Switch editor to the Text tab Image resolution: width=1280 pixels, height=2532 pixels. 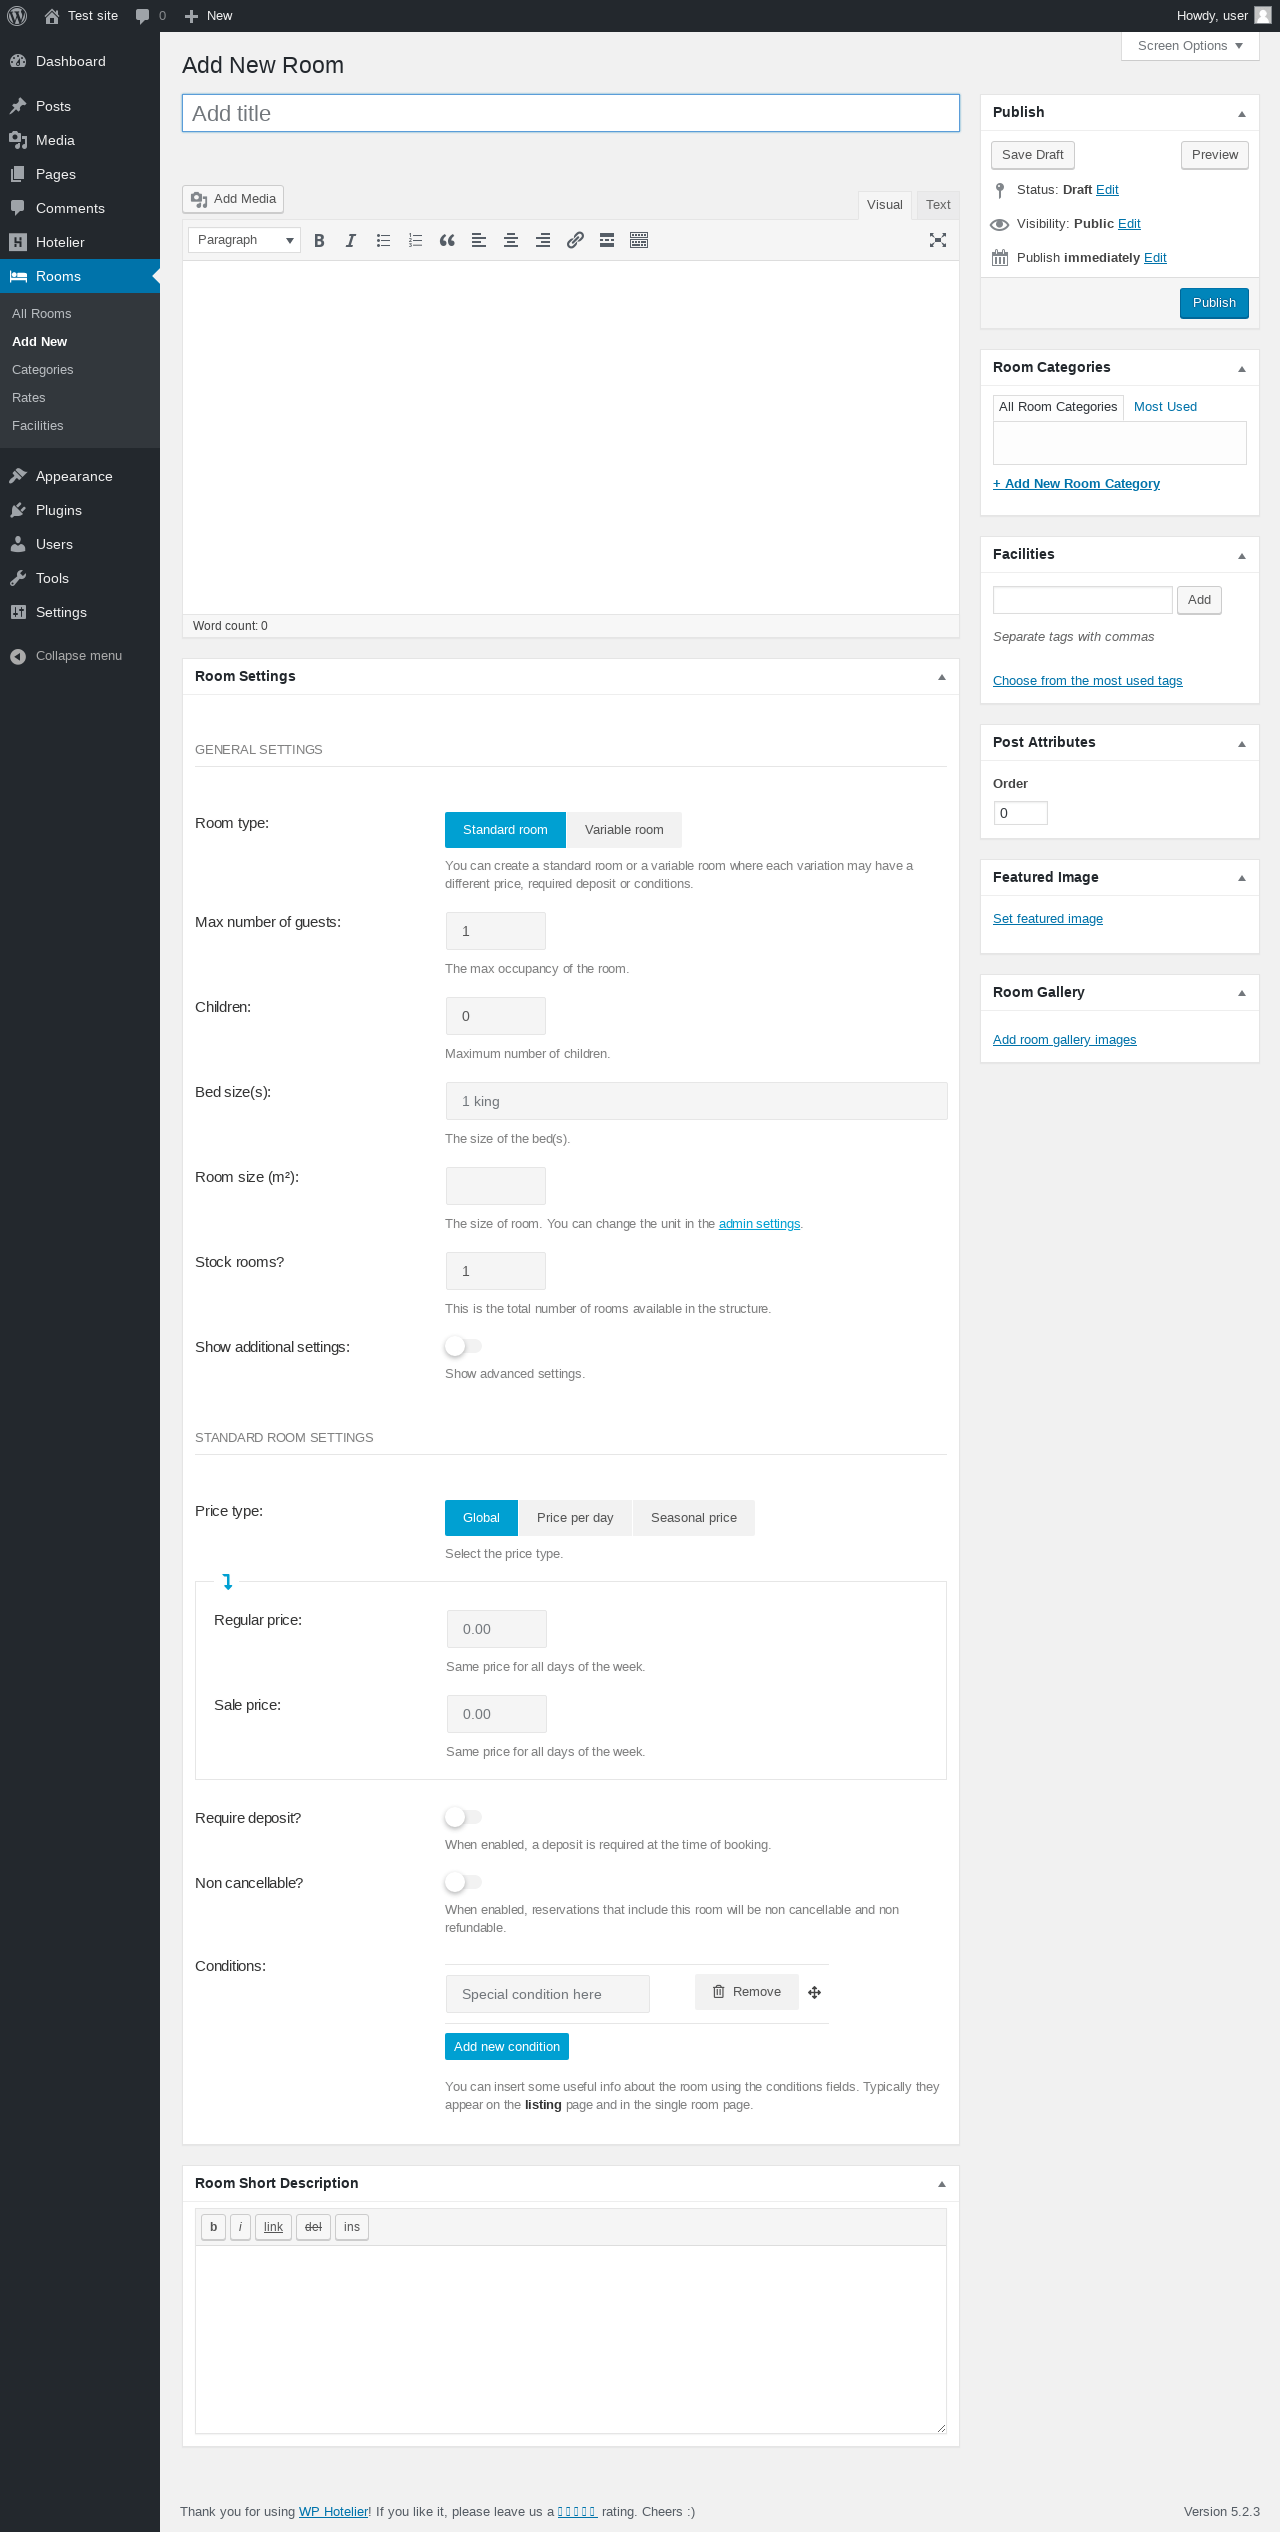(938, 205)
